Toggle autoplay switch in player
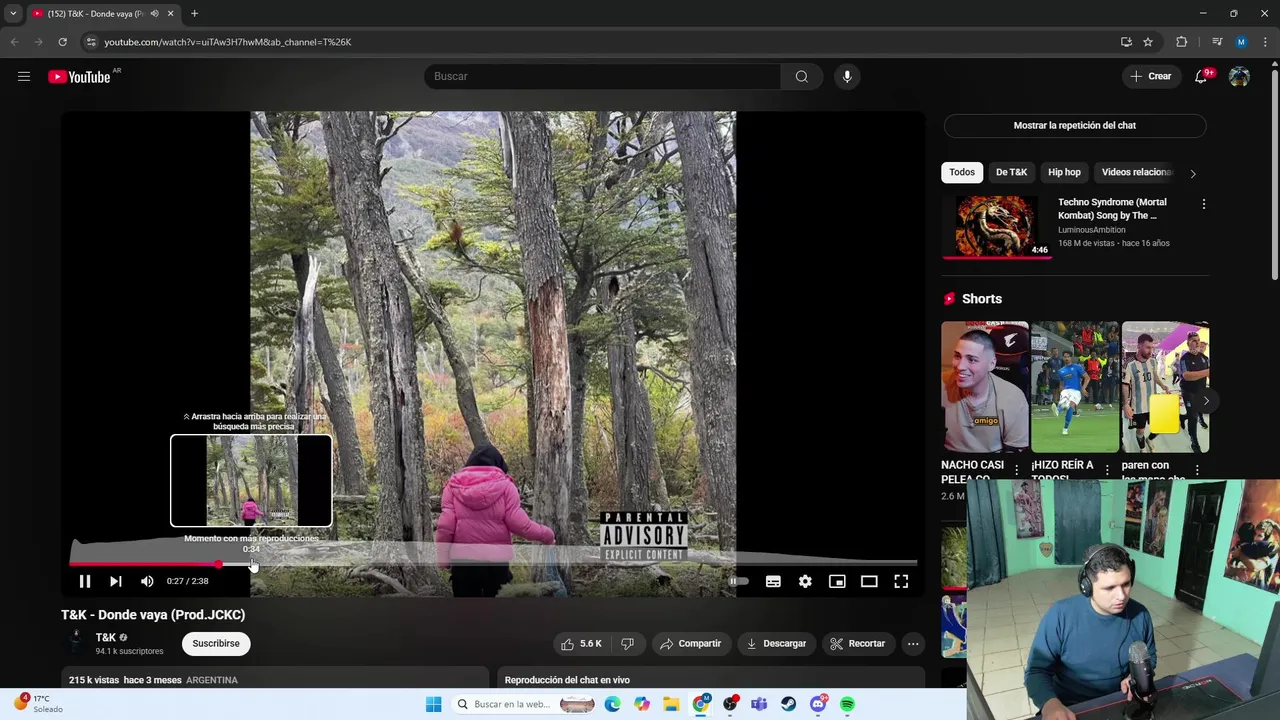 [739, 581]
